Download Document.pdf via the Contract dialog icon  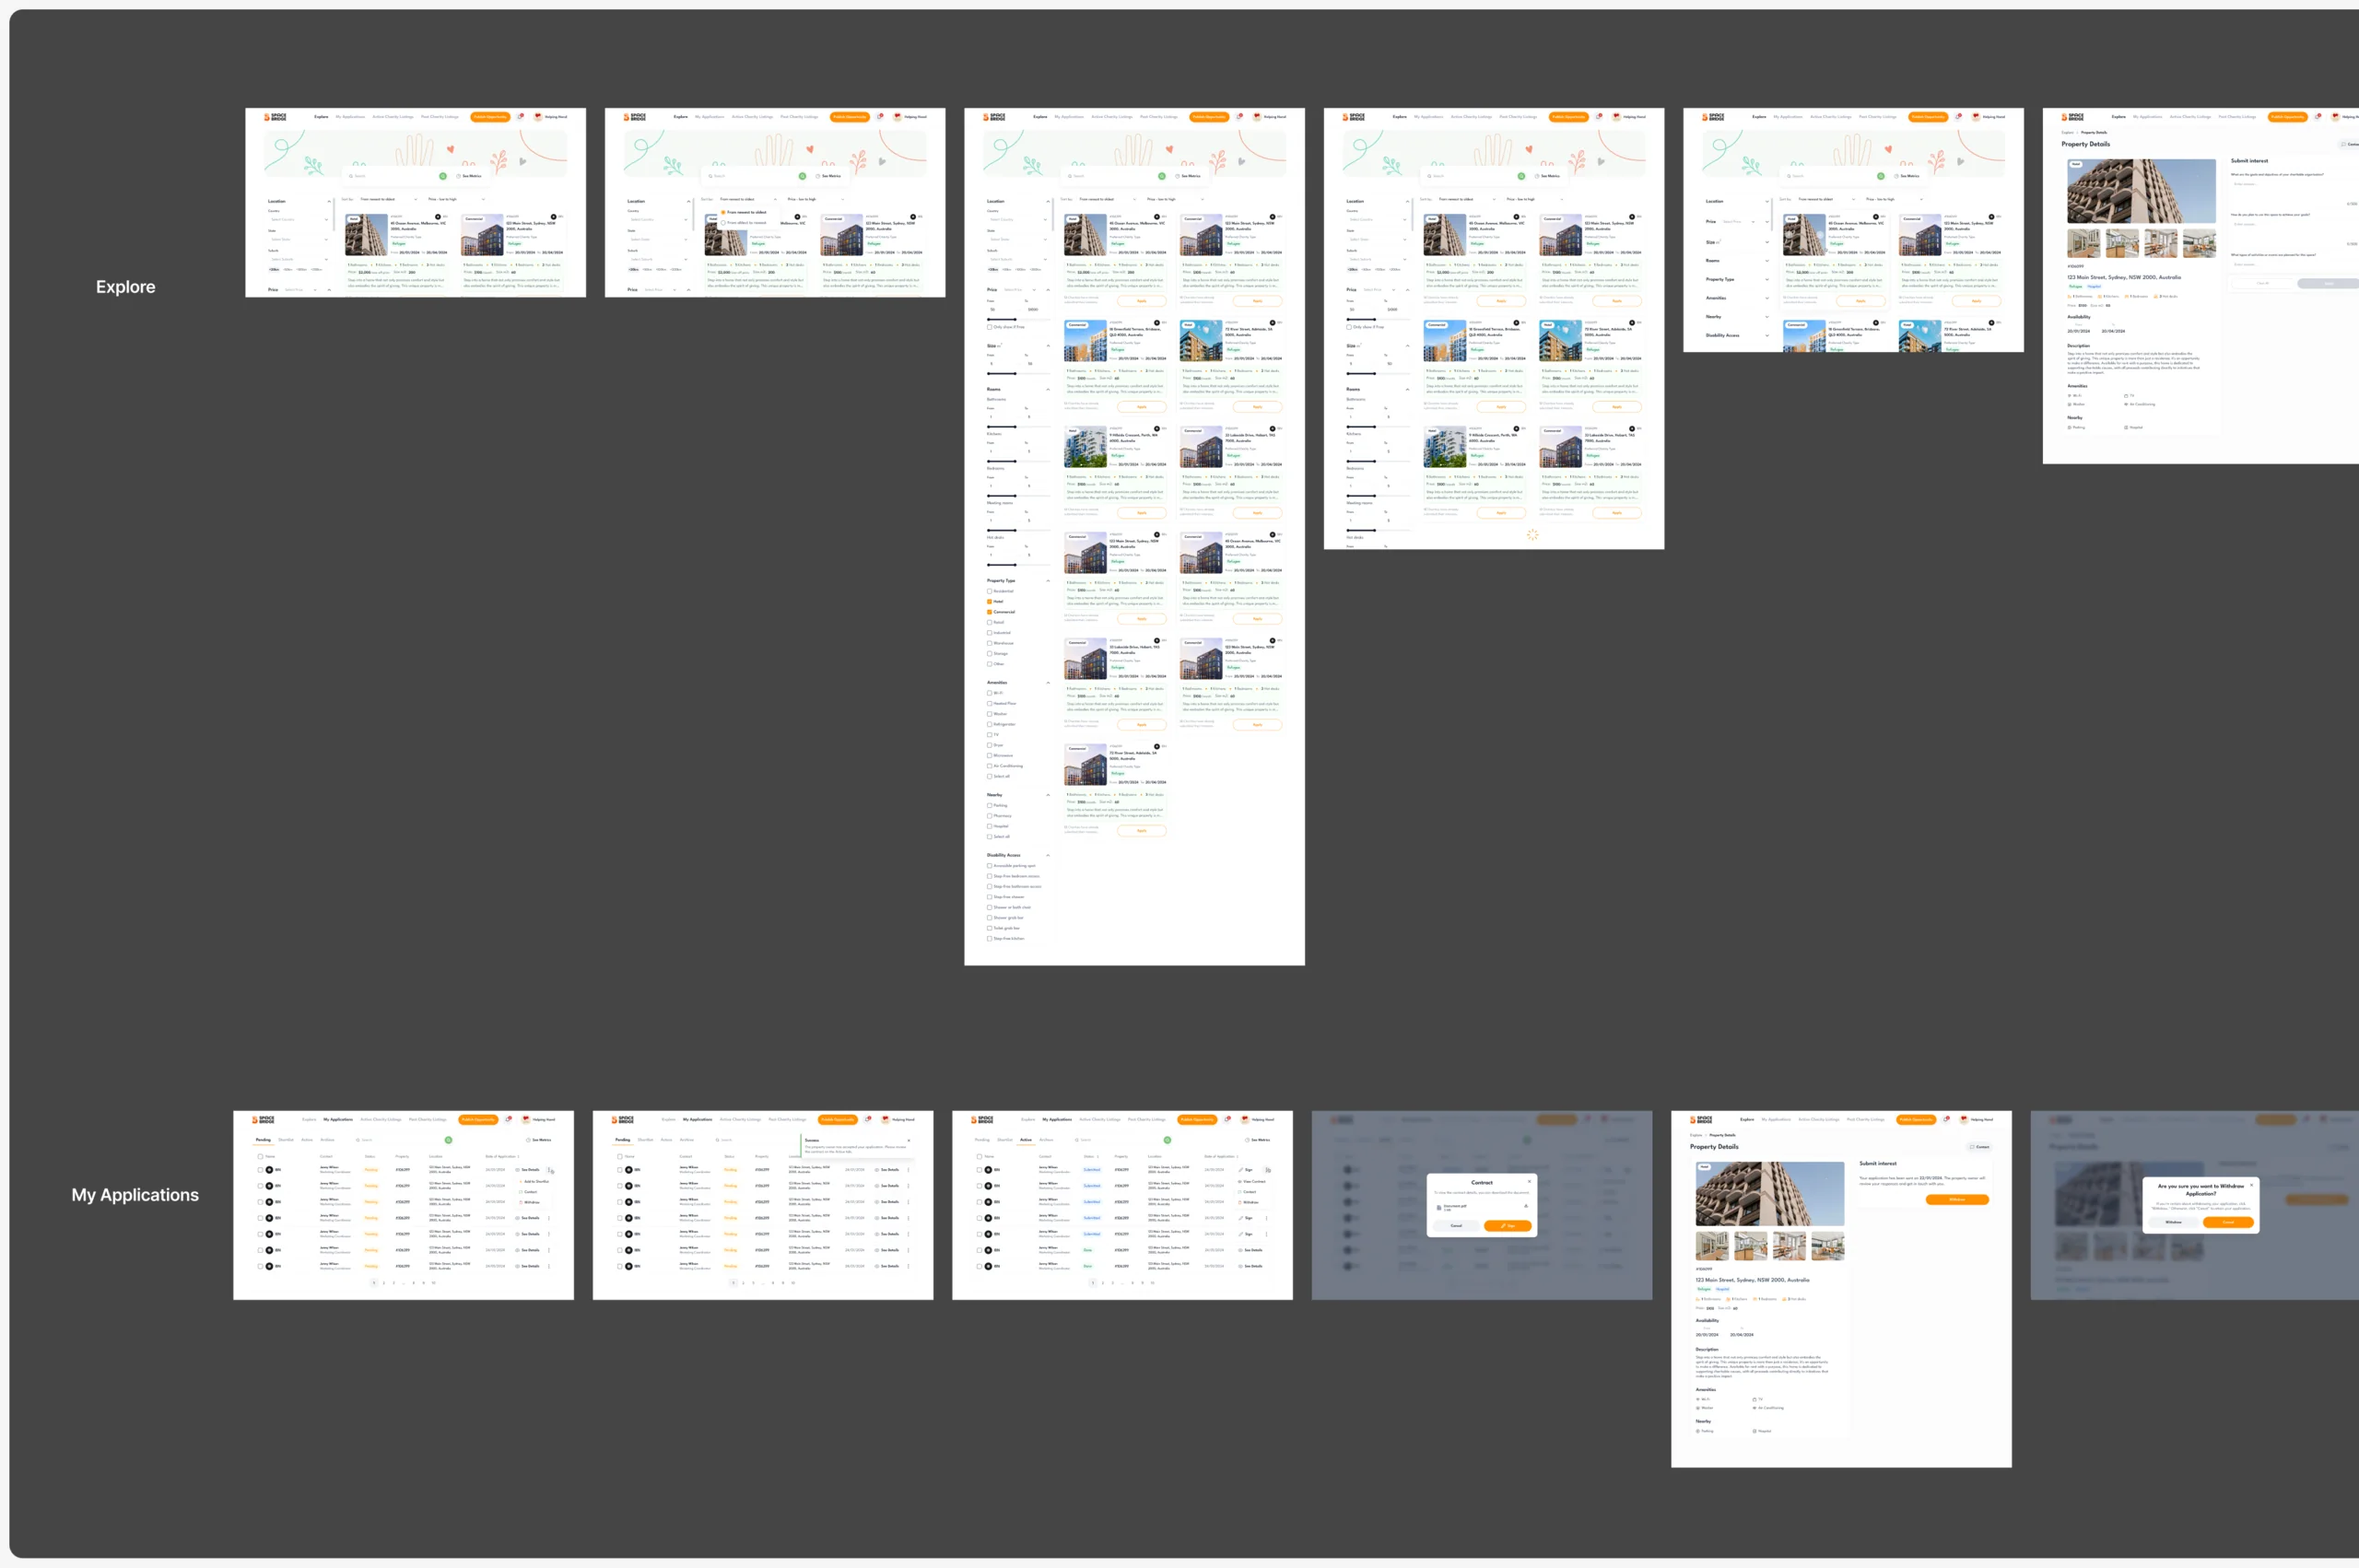[1525, 1206]
